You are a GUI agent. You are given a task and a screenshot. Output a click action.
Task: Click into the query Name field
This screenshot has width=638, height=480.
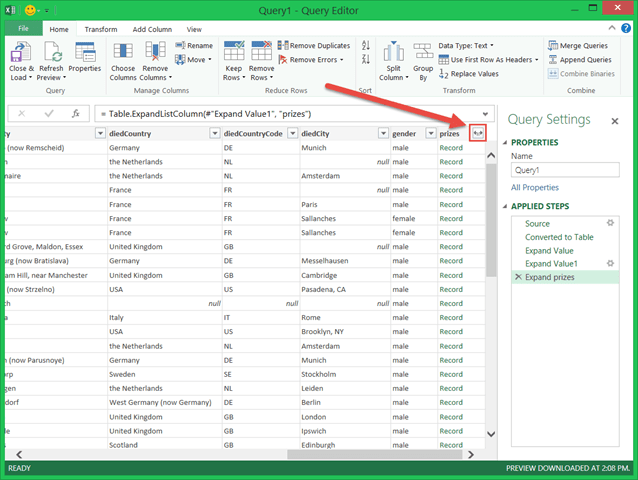[567, 170]
